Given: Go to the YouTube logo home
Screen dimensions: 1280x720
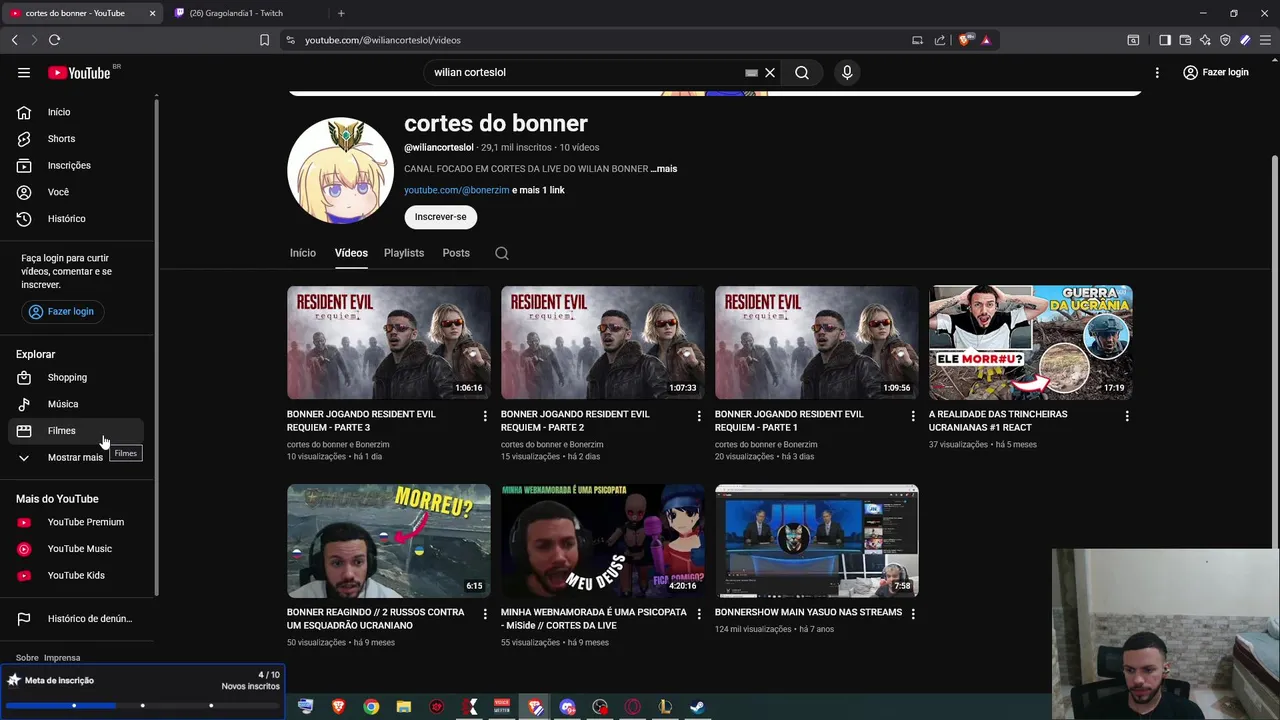Looking at the screenshot, I should [x=79, y=72].
